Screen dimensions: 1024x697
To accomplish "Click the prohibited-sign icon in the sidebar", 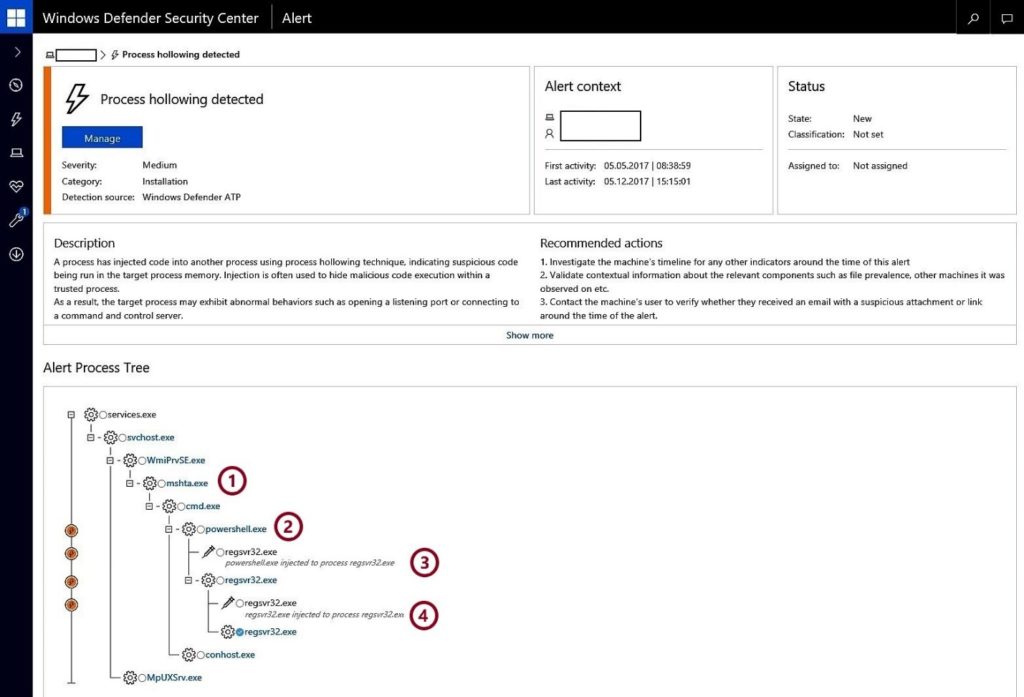I will [x=15, y=85].
